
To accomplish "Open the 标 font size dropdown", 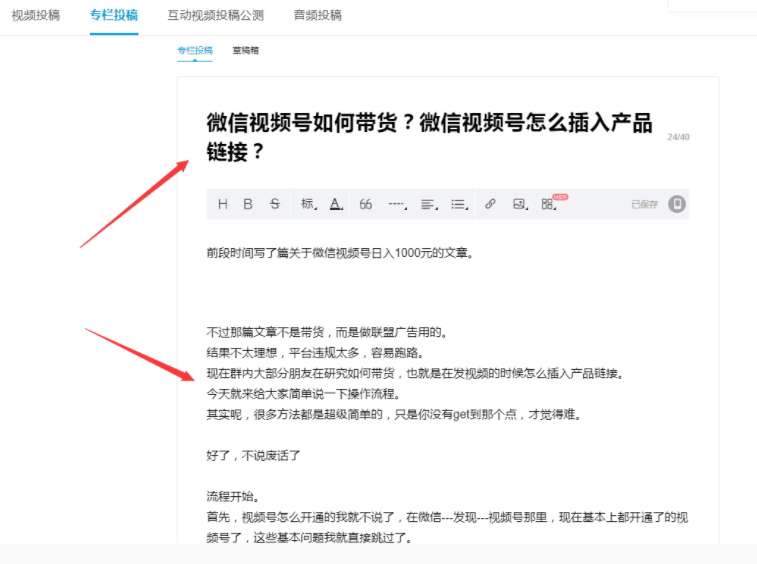I will tap(309, 204).
